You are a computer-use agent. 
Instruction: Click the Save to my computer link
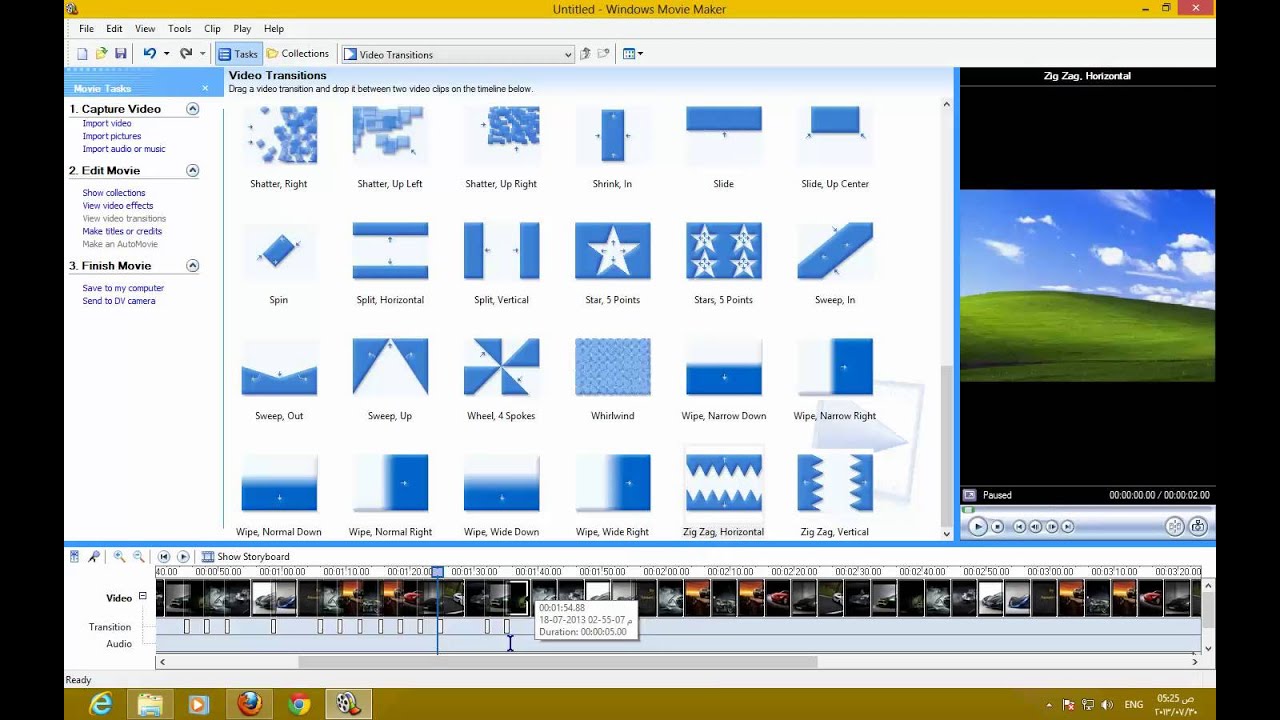[x=123, y=288]
